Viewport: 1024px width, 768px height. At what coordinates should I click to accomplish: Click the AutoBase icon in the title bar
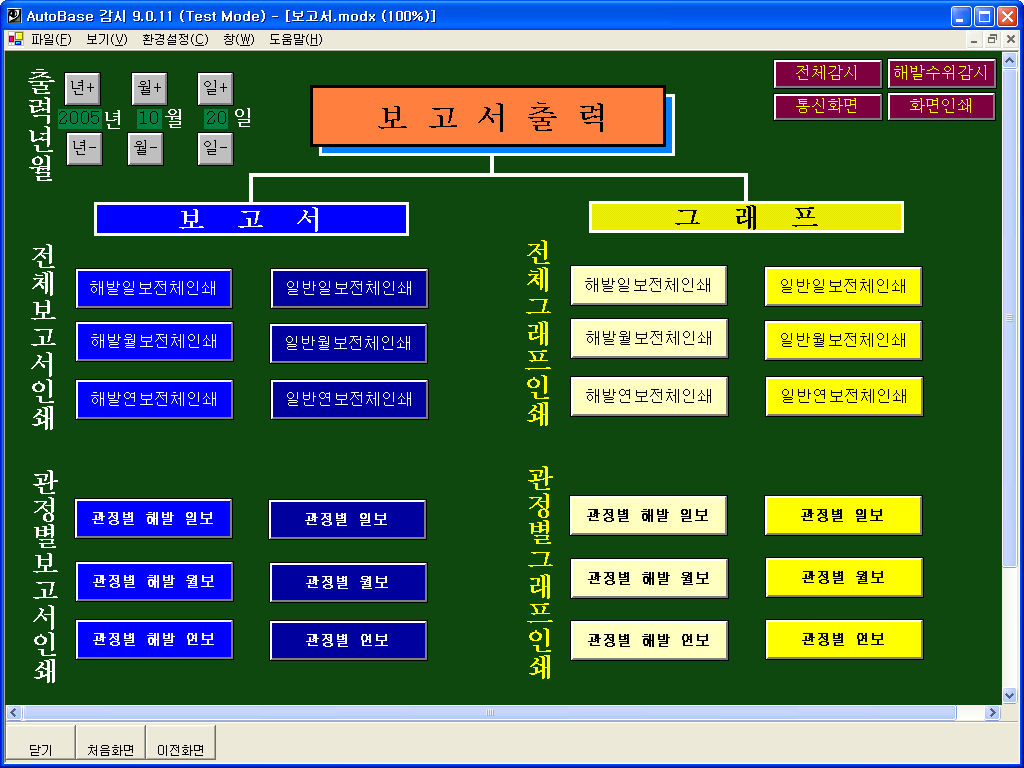(x=14, y=16)
